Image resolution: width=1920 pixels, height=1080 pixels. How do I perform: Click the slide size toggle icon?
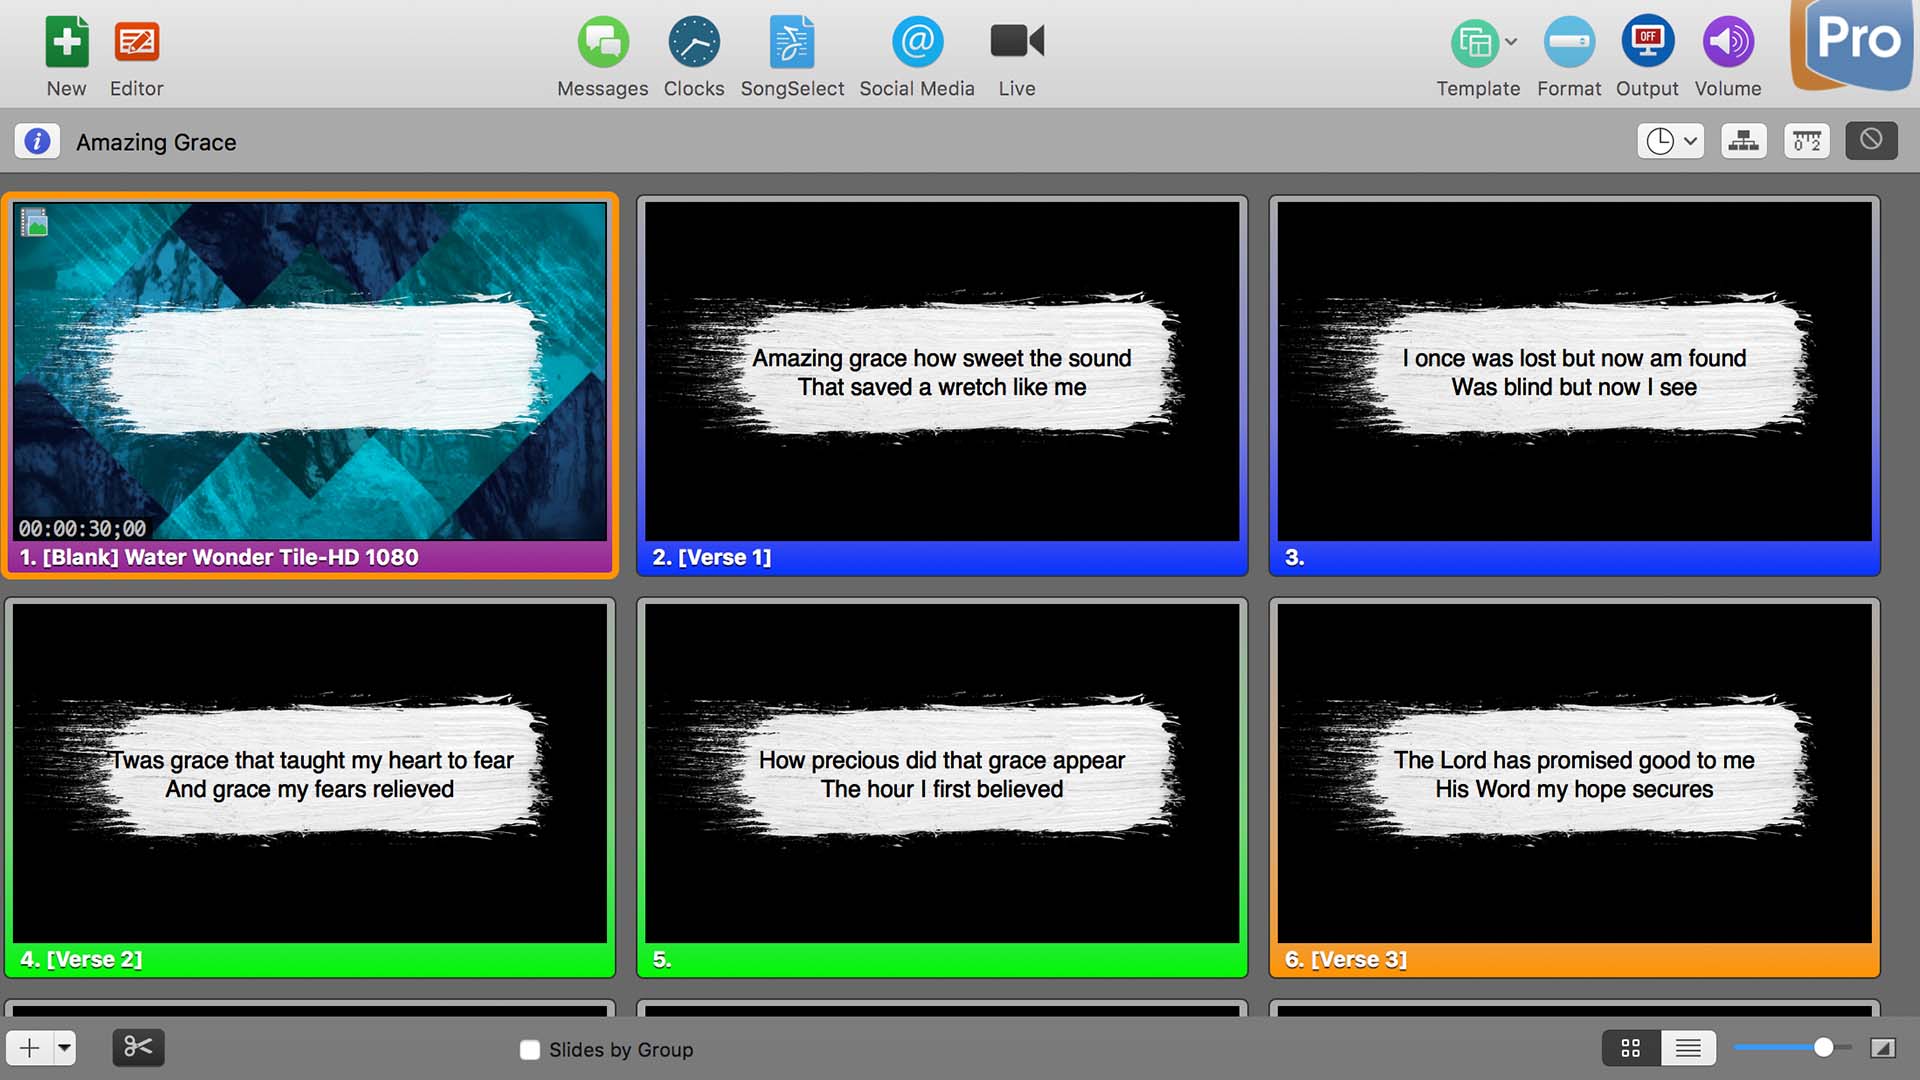click(1882, 1048)
